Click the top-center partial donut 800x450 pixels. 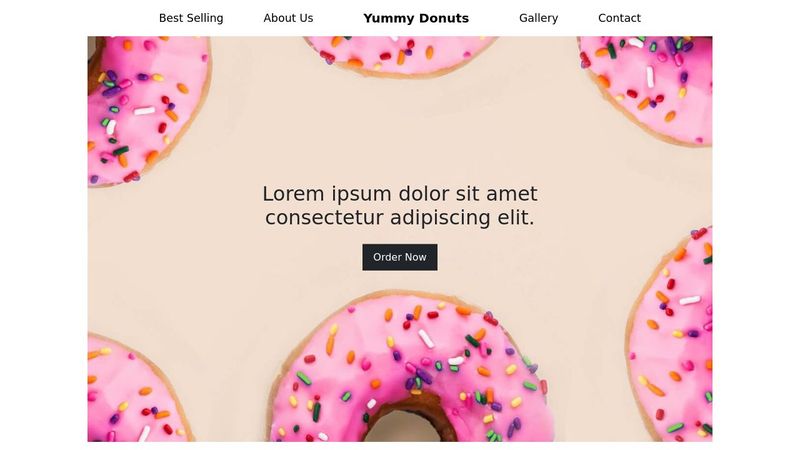tap(401, 55)
